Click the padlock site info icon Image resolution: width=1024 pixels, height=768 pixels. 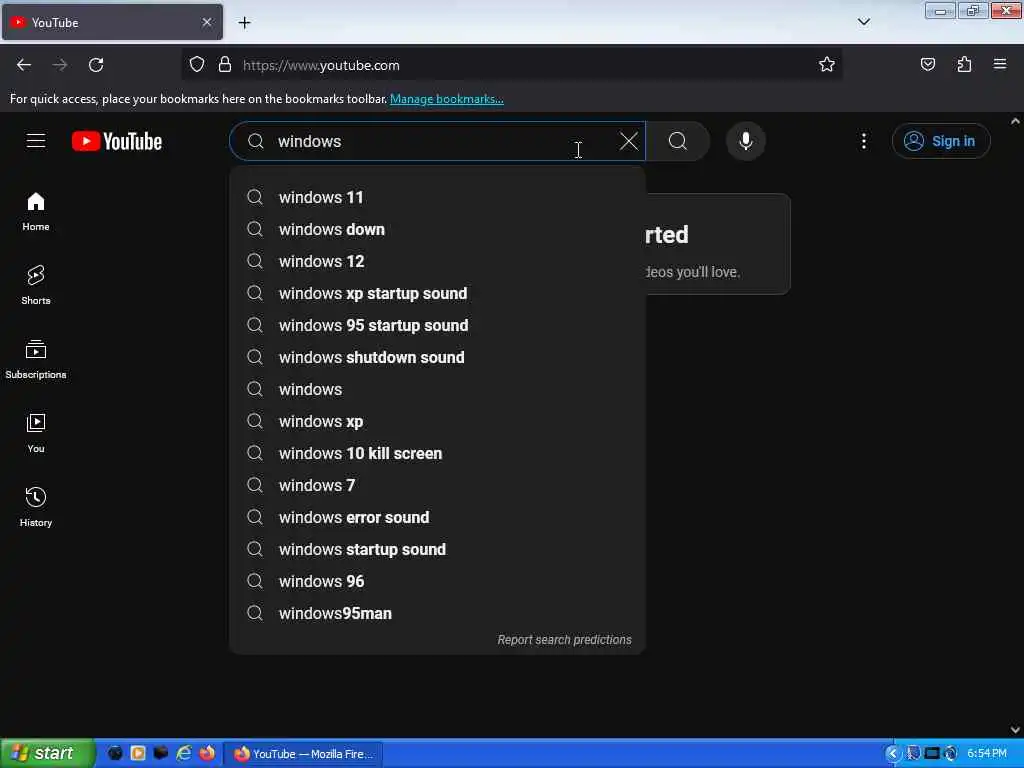[225, 65]
